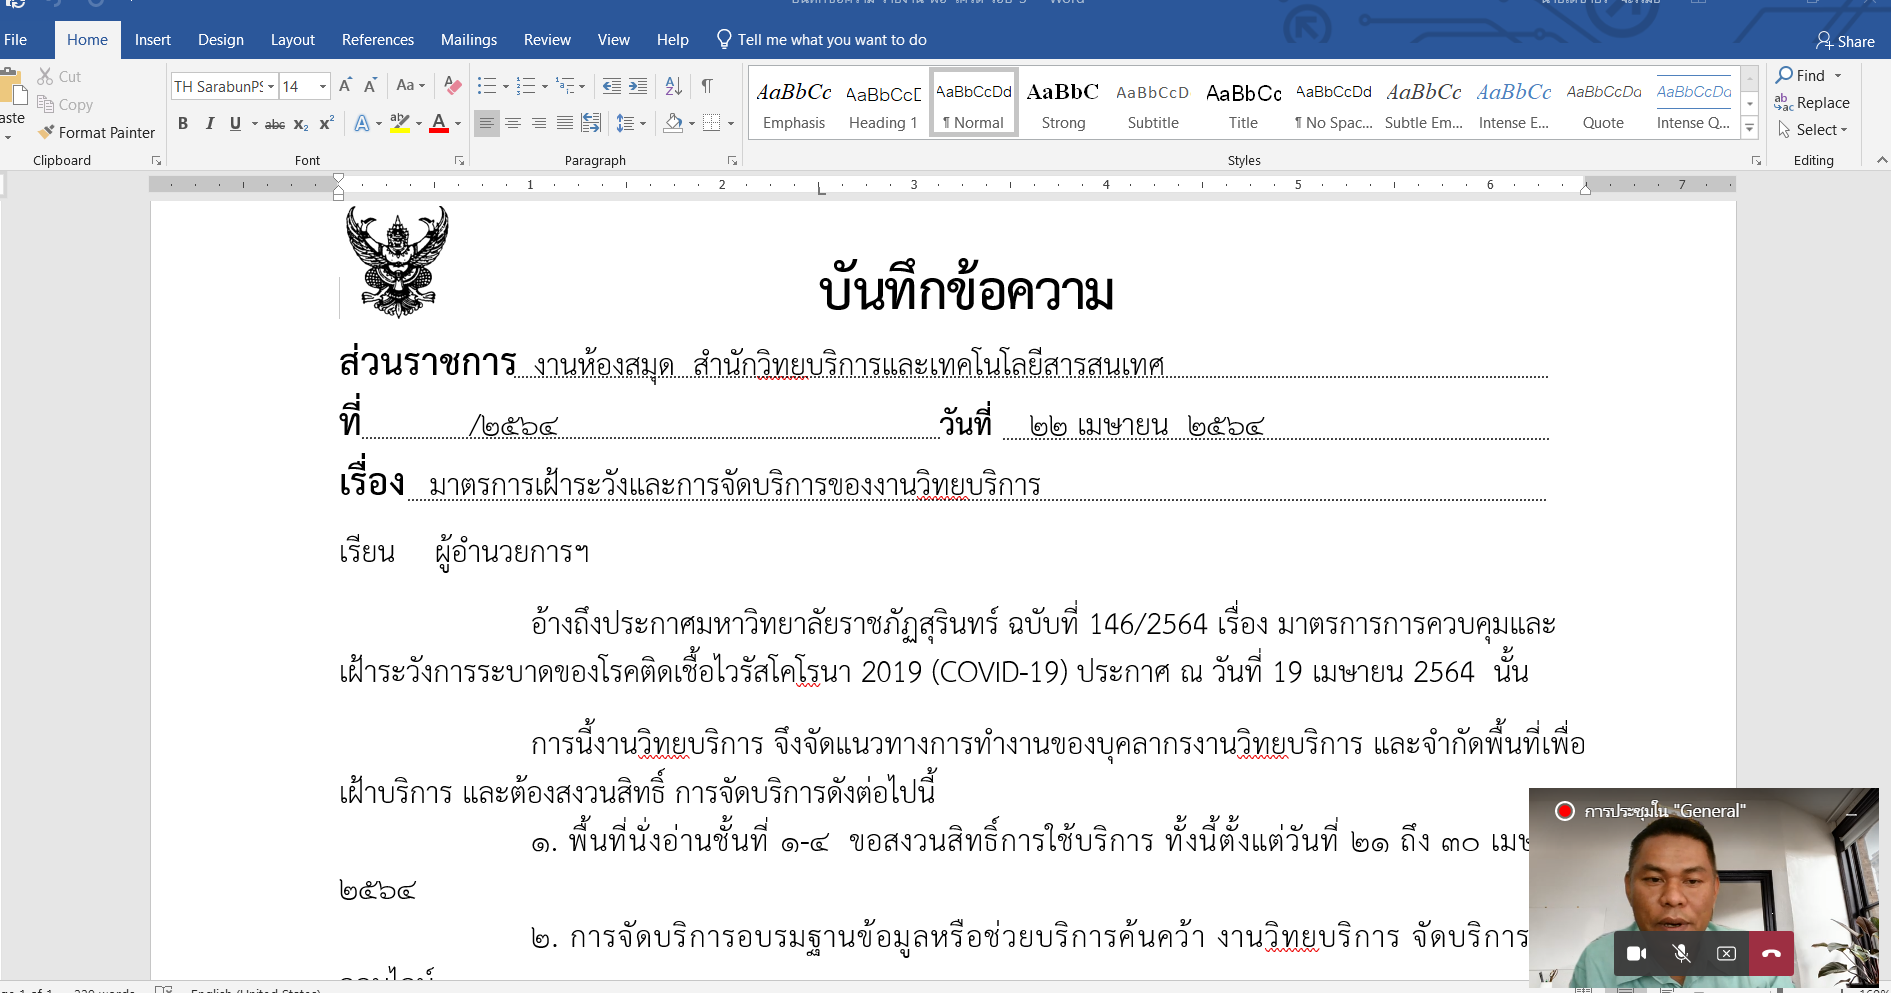1891x993 pixels.
Task: Toggle the show paragraph marks button
Action: [x=707, y=86]
